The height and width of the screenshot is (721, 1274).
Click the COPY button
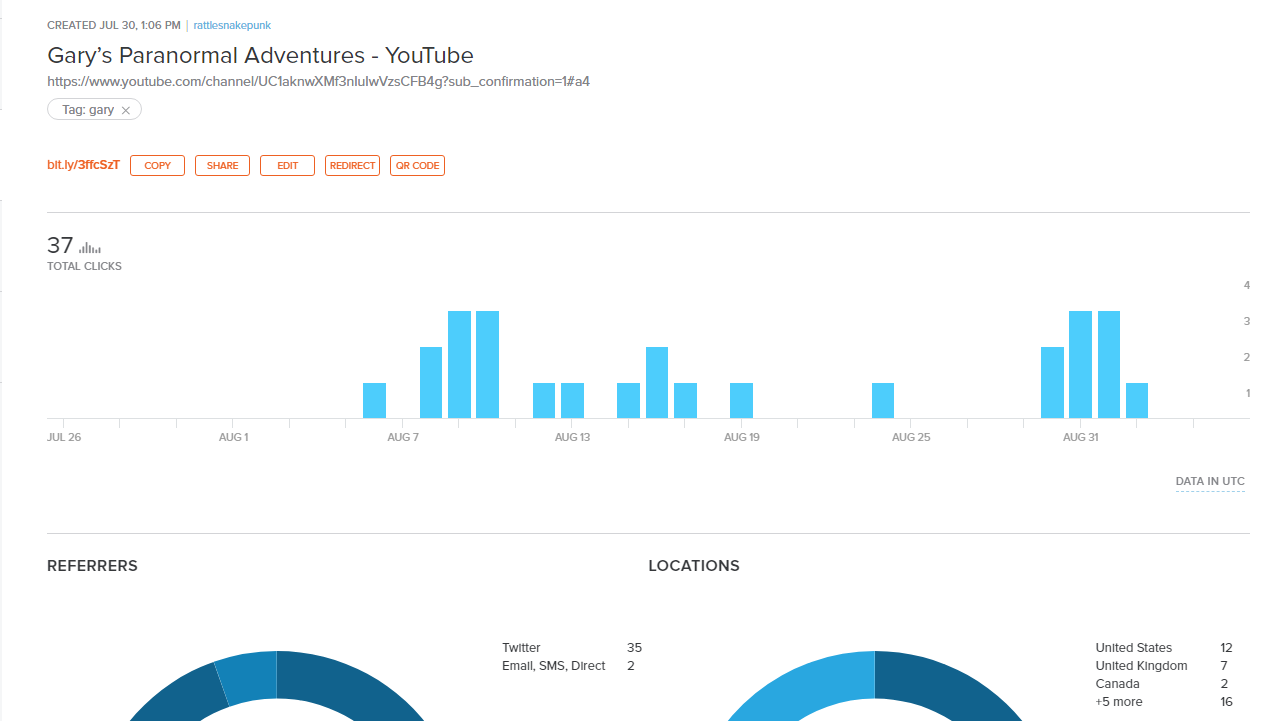point(157,165)
